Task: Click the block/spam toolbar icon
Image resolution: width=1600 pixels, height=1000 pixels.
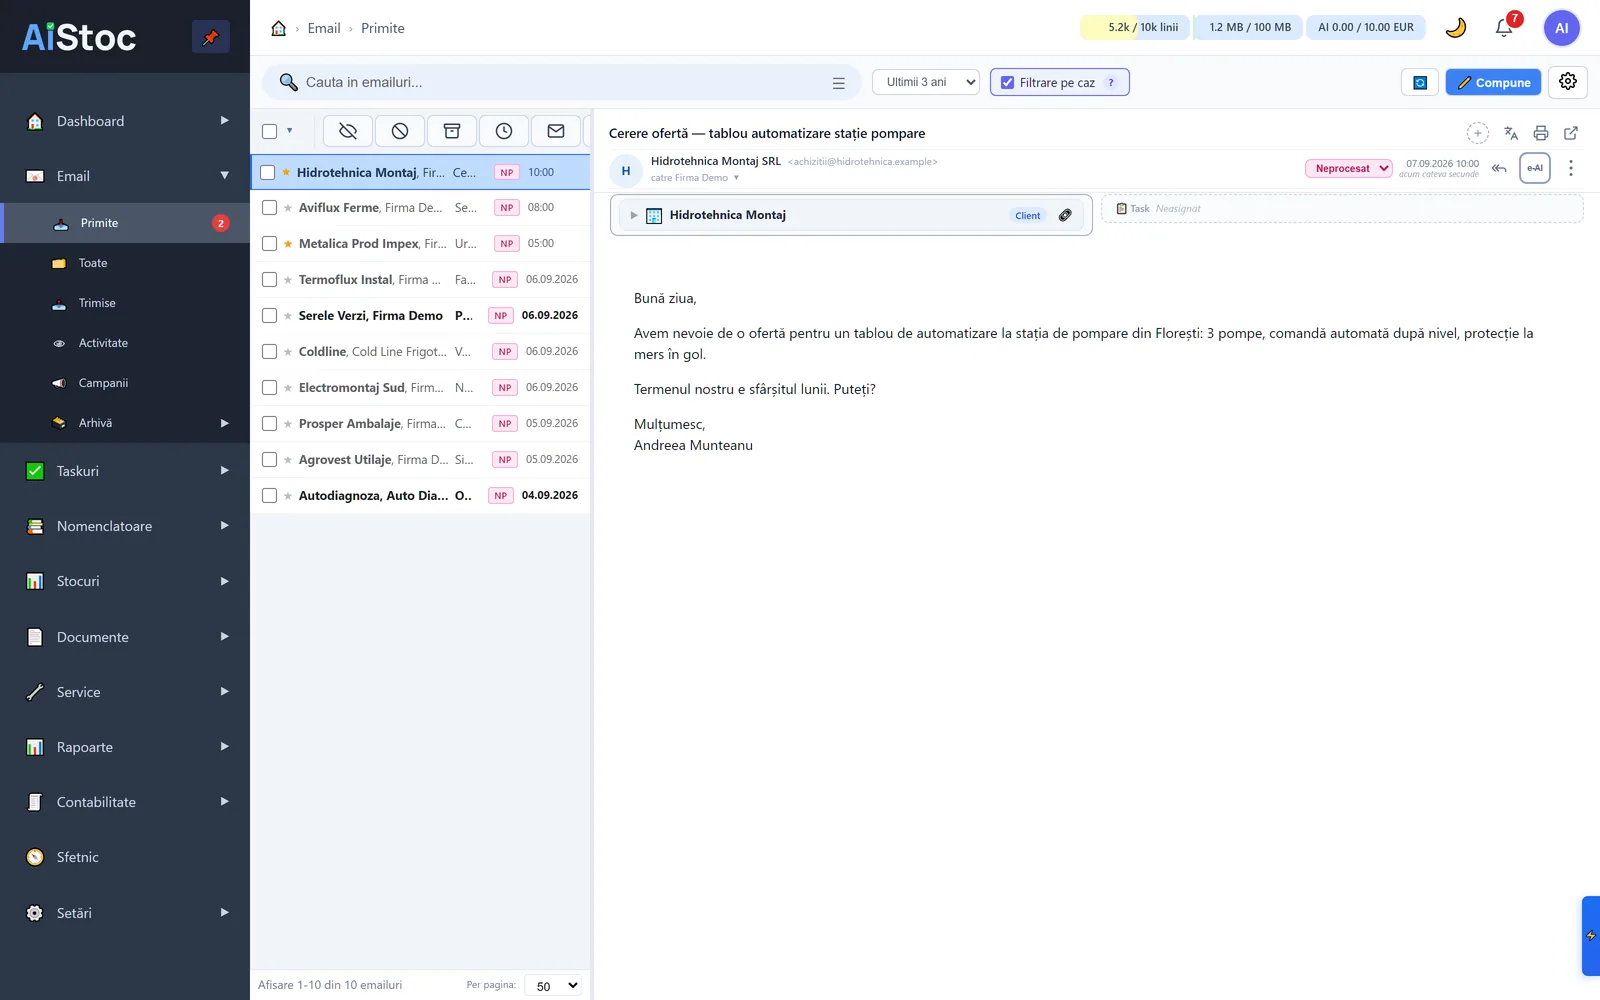Action: (400, 131)
